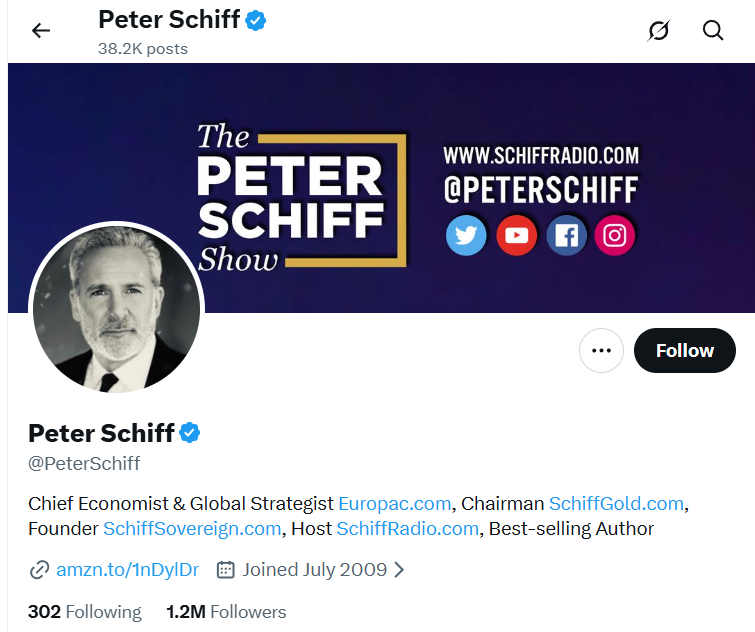Click the Instagram icon in banner
Image resolution: width=755 pixels, height=632 pixels.
tap(615, 236)
